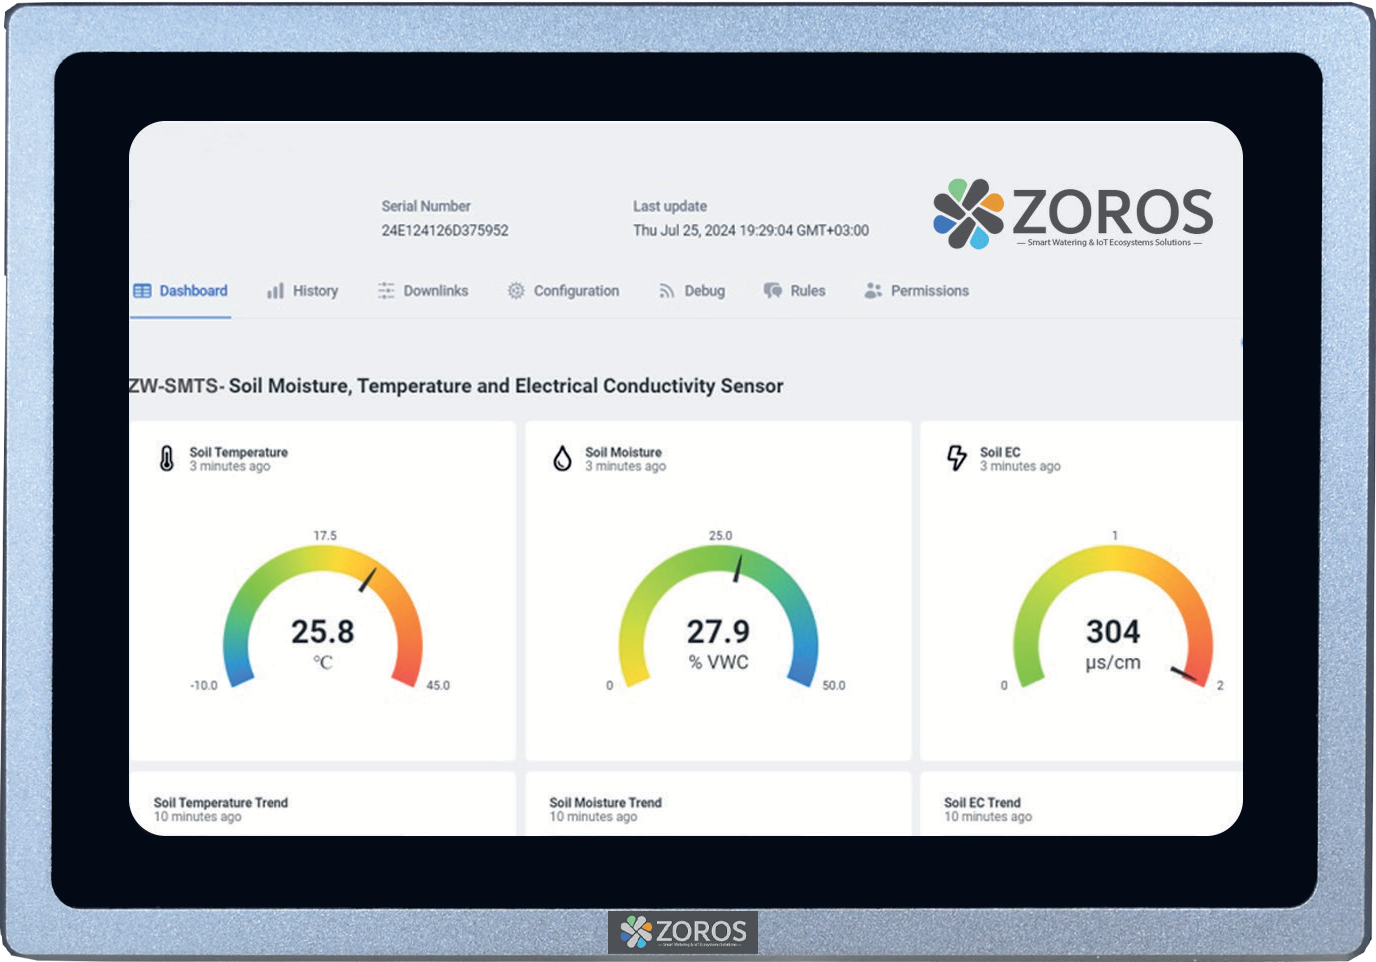Click the thermometer icon on Soil Temperature card
The image size is (1376, 962).
click(166, 459)
